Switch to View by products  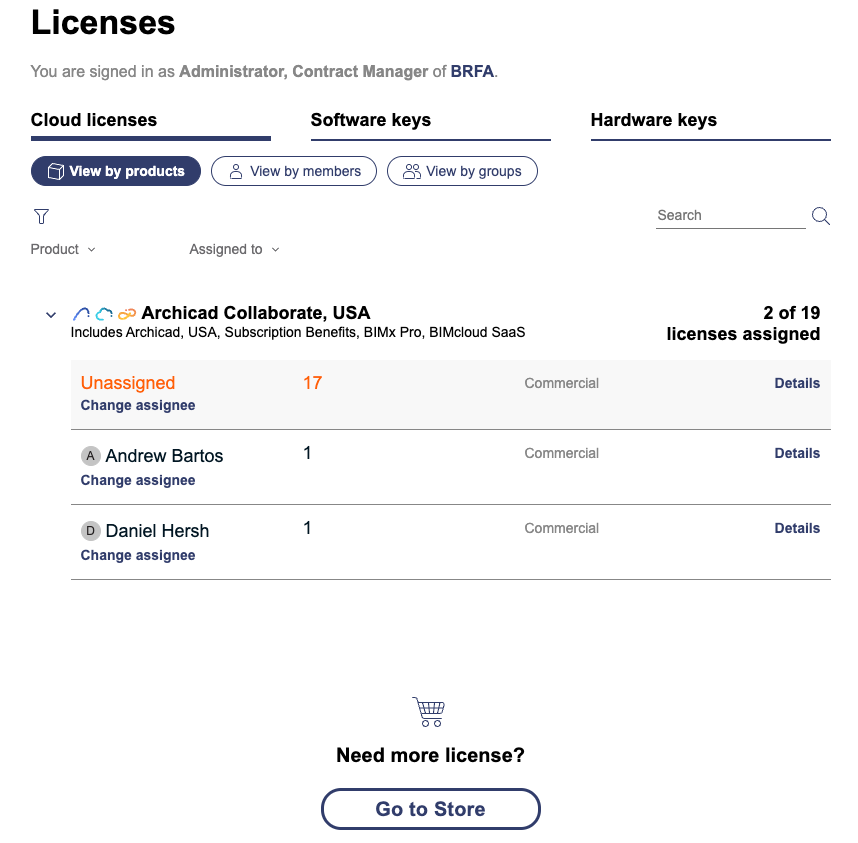[x=116, y=172]
